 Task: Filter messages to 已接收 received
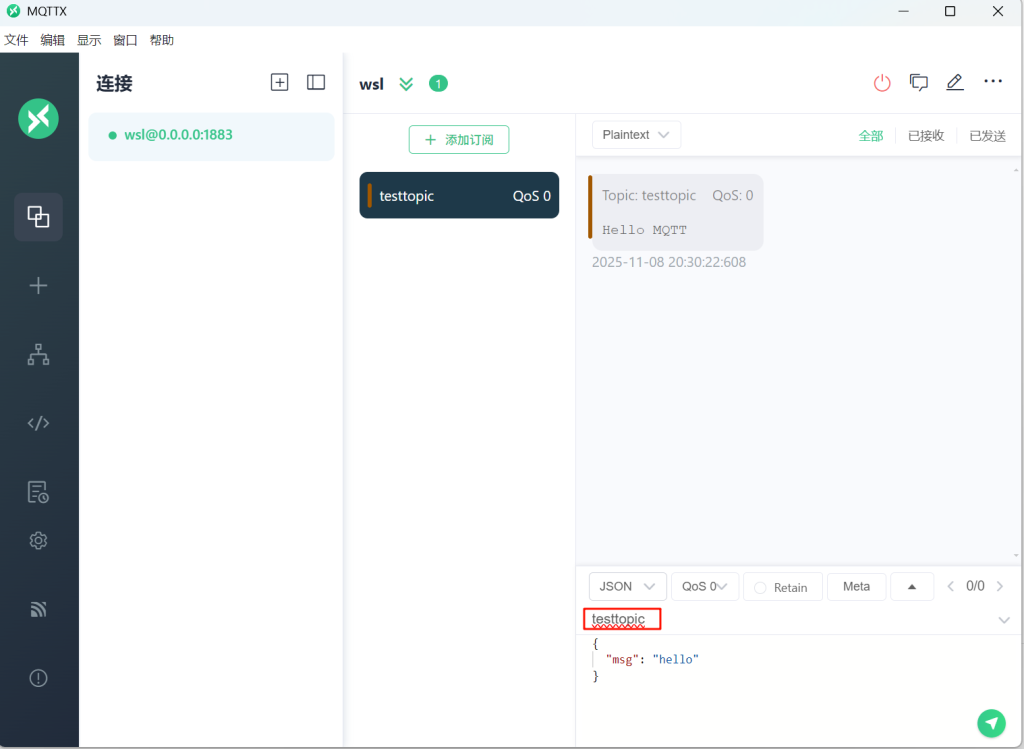click(x=925, y=136)
